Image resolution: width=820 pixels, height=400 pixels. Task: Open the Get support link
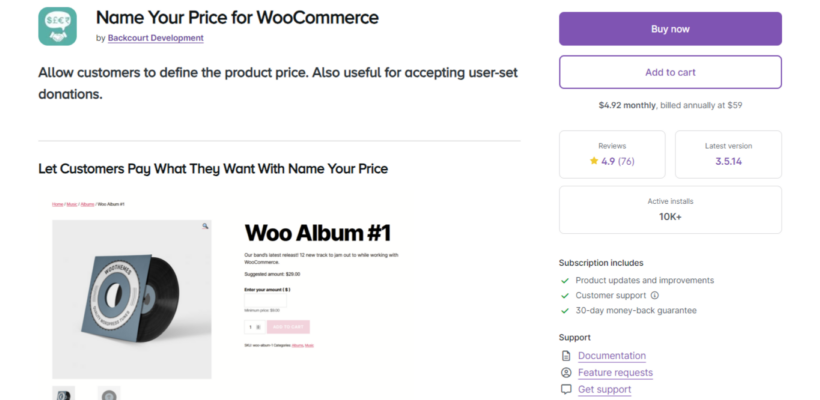point(605,390)
